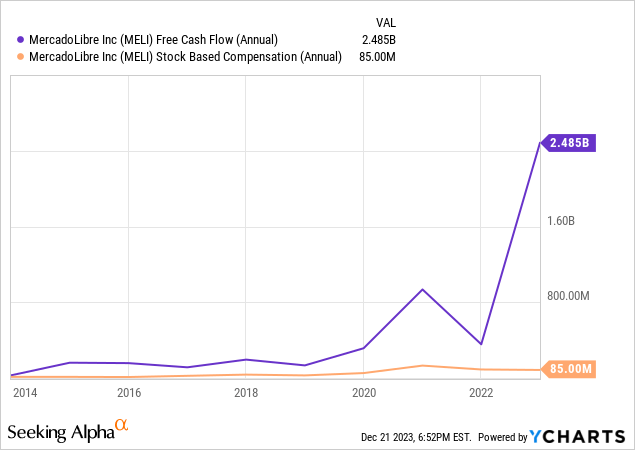
Task: Click the 2022 x-axis label
Action: pos(481,392)
